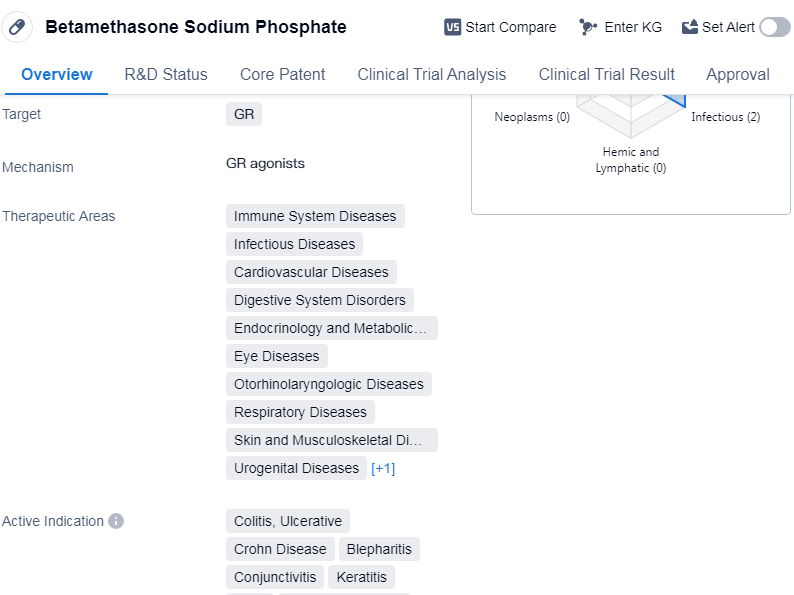
Task: Toggle the Set Alert switch
Action: [774, 27]
